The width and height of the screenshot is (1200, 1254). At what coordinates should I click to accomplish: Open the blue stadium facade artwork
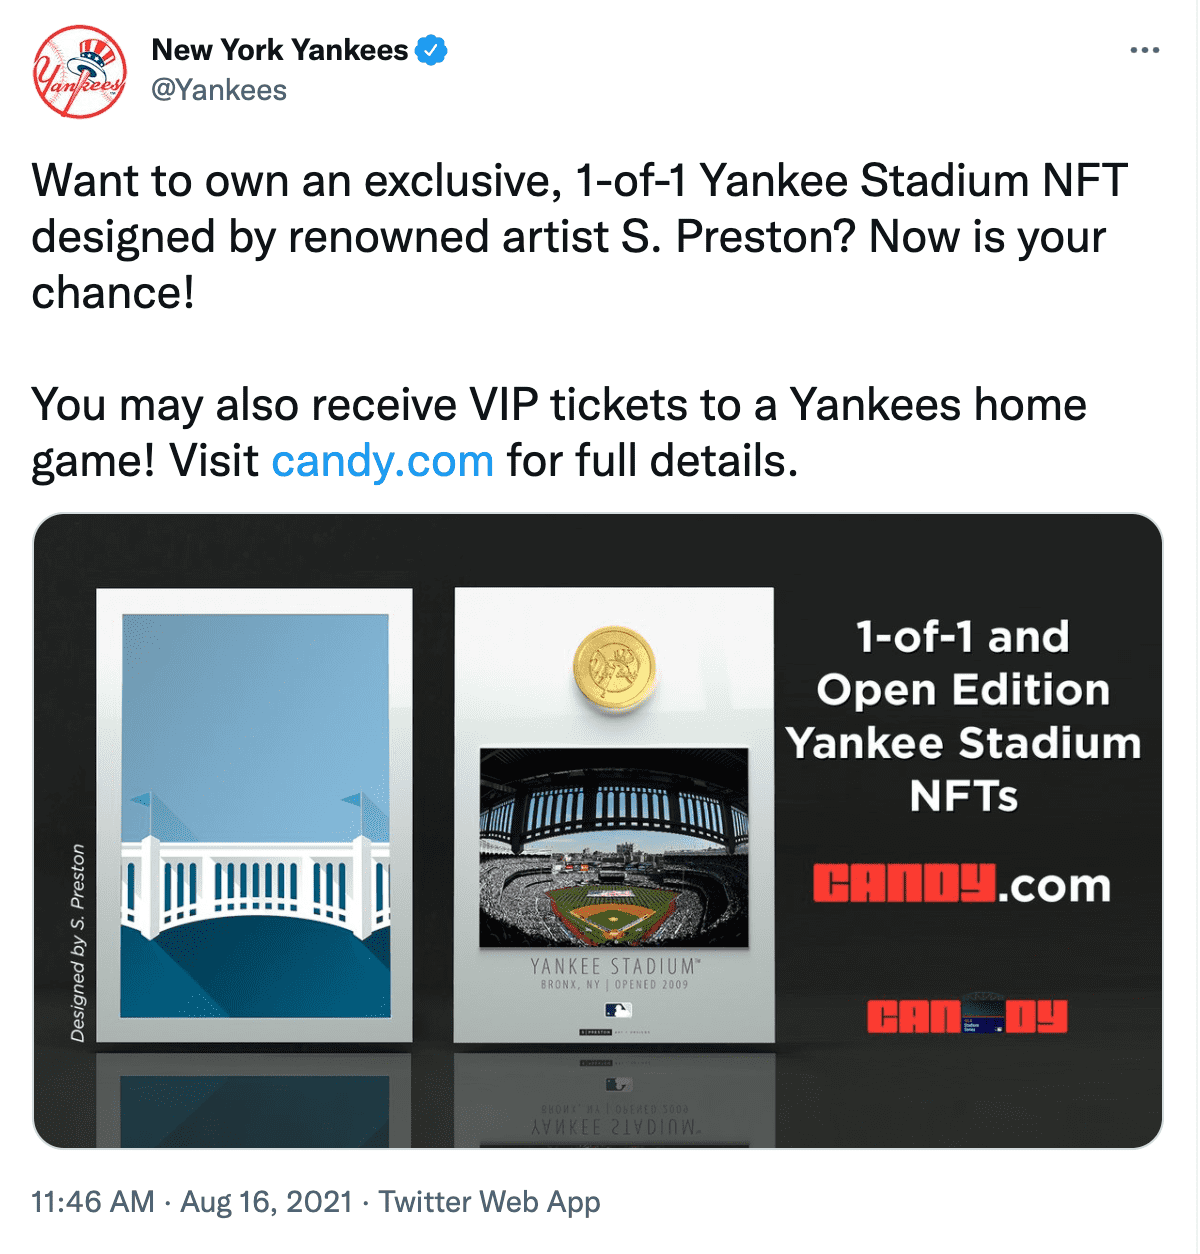pos(255,815)
